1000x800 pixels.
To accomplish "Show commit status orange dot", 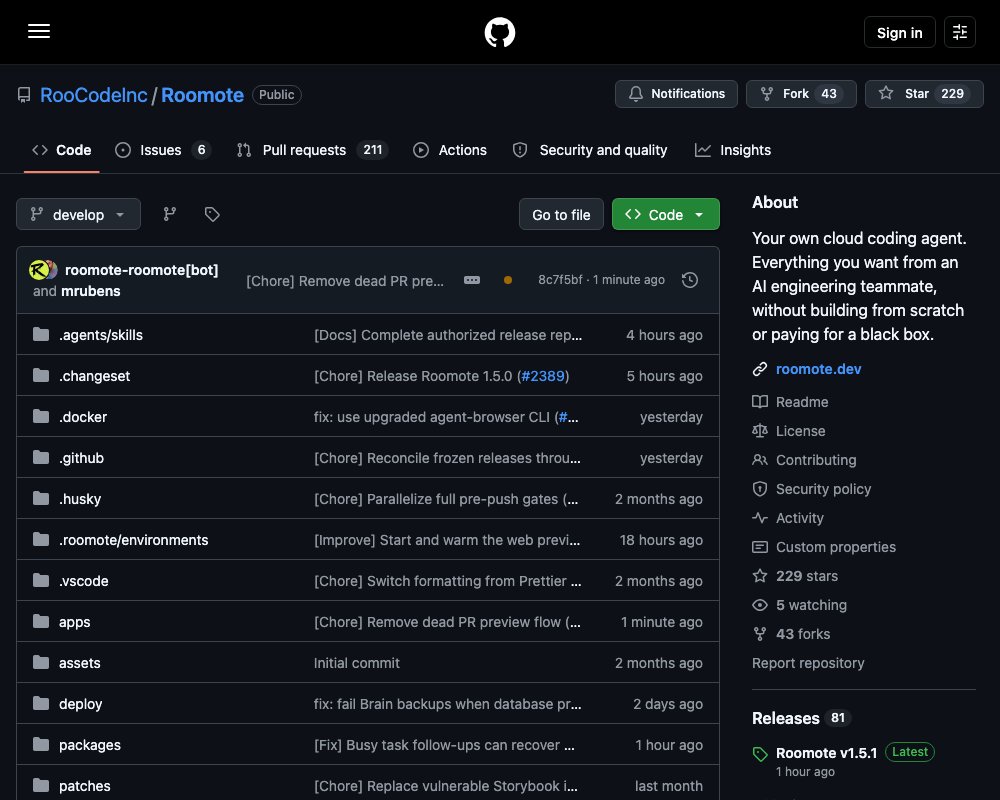I will (x=508, y=280).
